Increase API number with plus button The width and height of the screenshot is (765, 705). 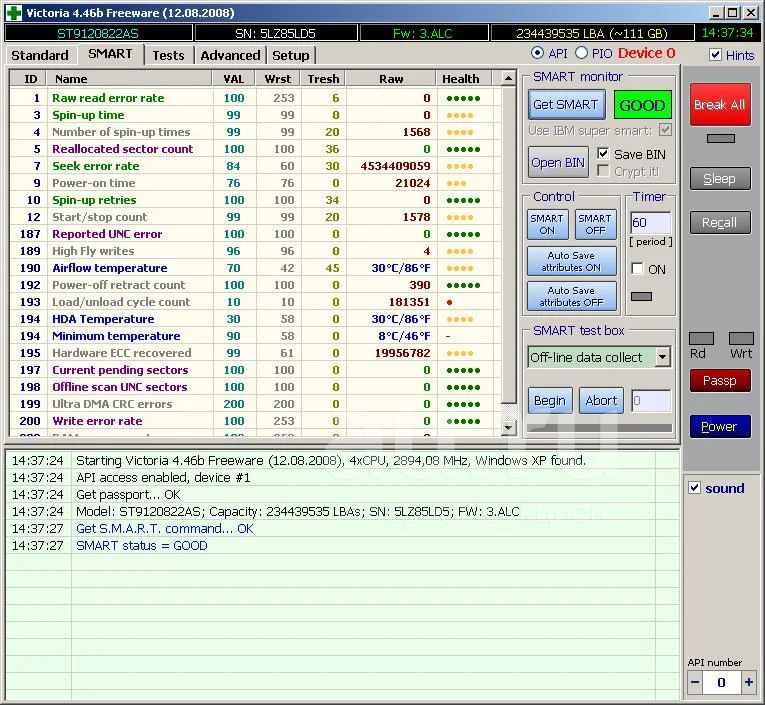[748, 682]
